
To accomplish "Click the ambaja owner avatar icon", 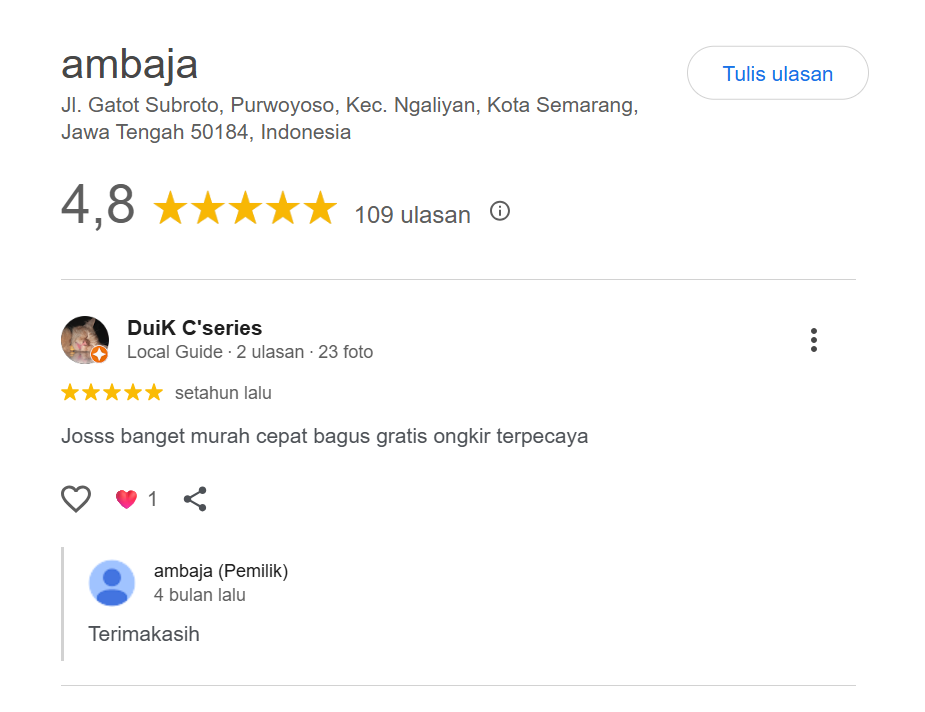I will tap(112, 583).
